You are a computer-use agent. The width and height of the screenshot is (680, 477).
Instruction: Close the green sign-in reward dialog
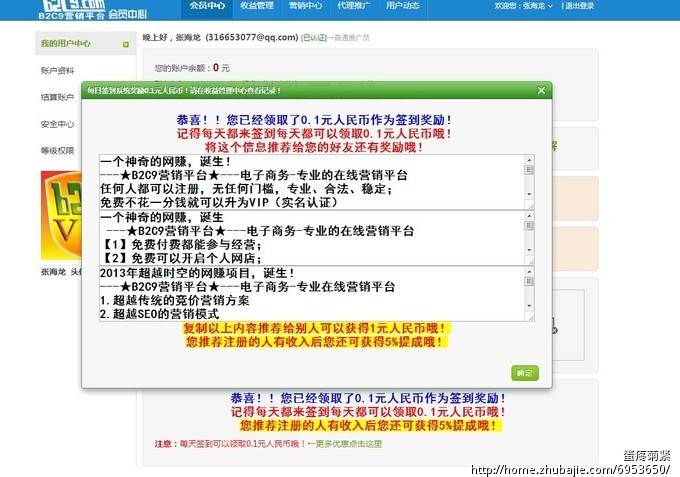click(x=541, y=90)
